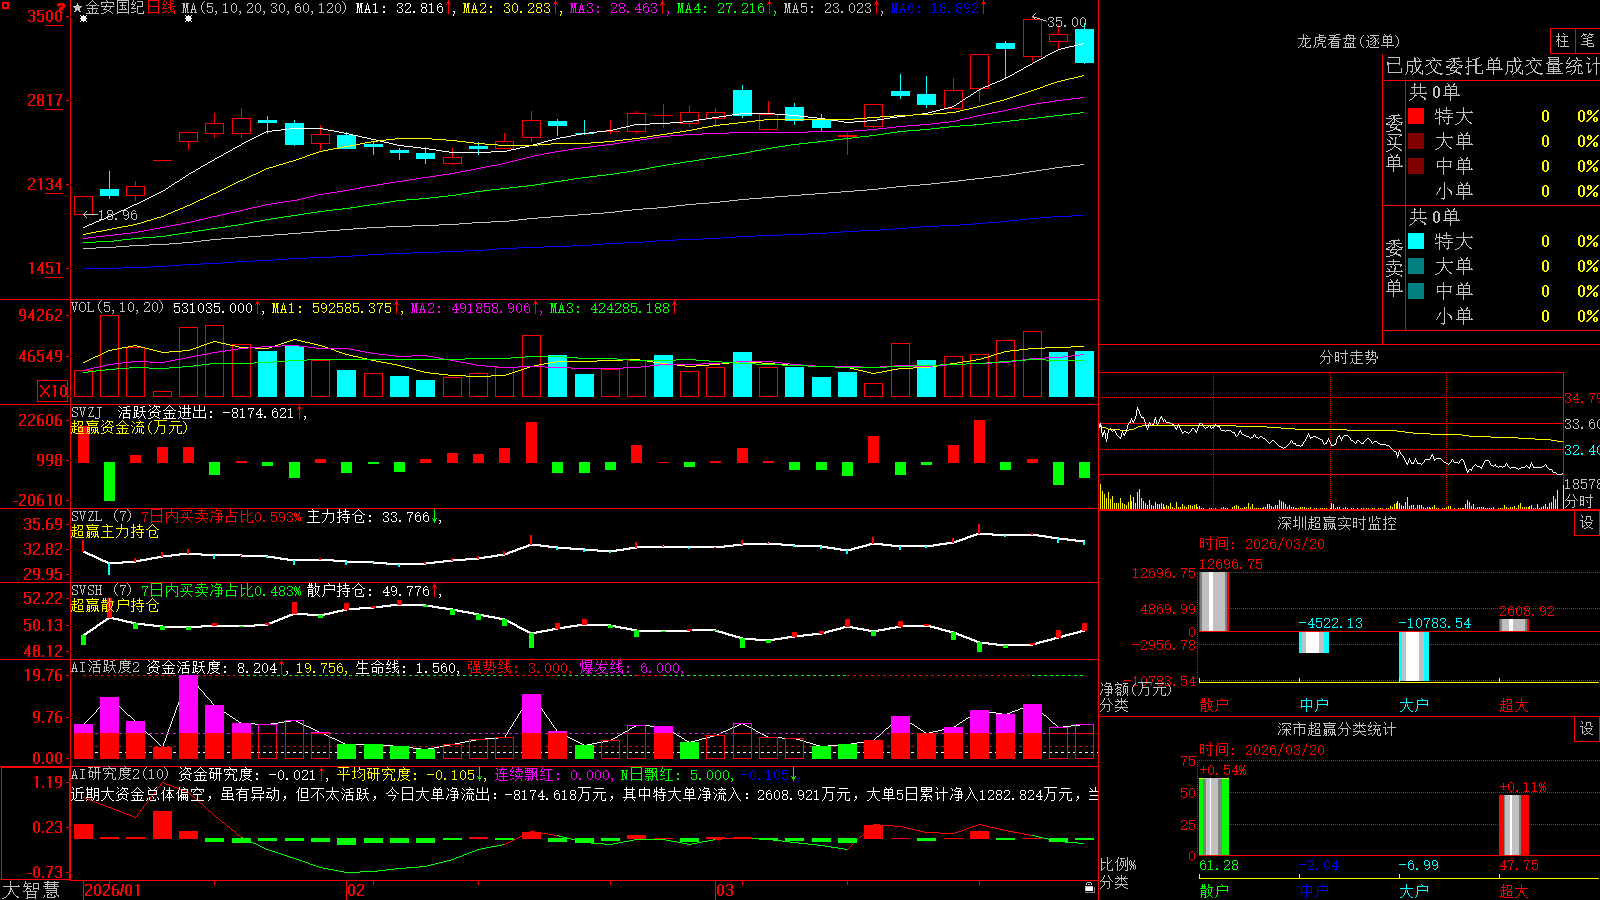Click the latest cyan candlestick on the daily chart
This screenshot has width=1600, height=900.
[1084, 46]
